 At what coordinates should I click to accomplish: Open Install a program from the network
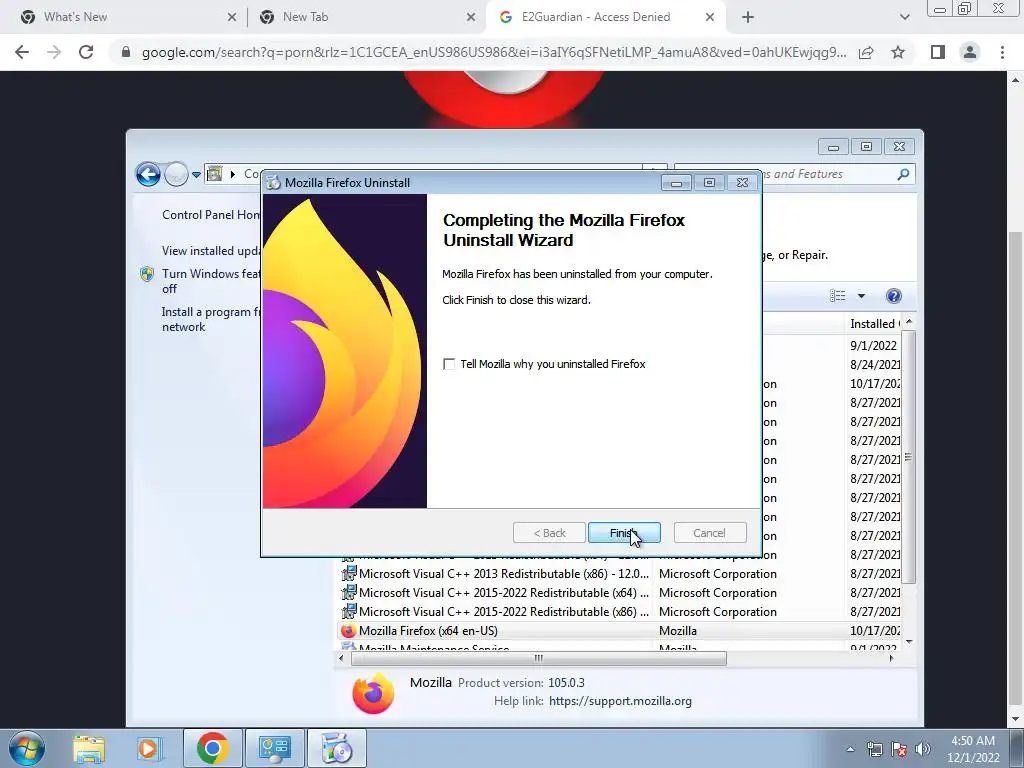coord(211,319)
